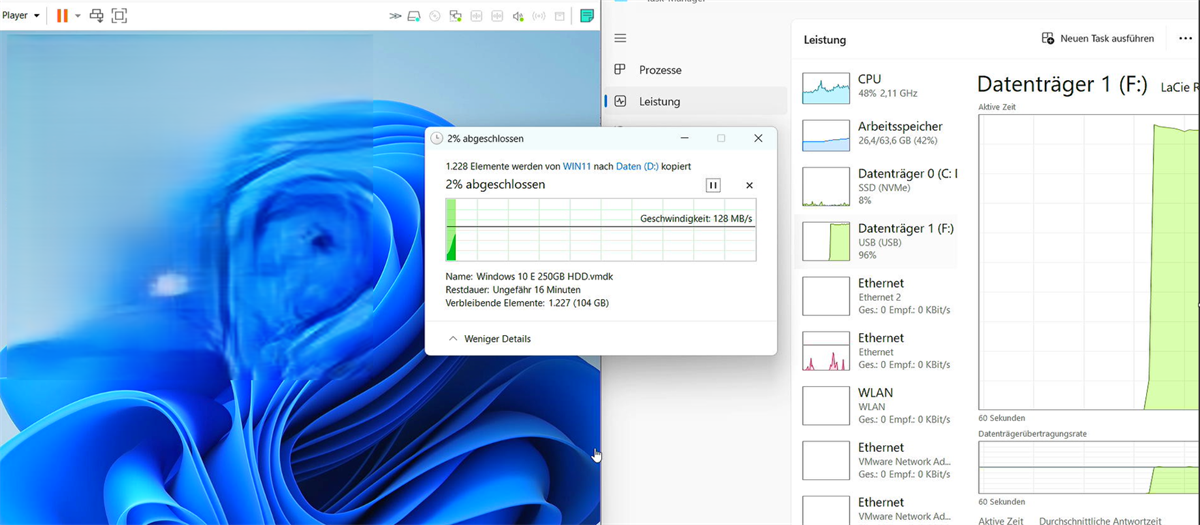Click the CD/DVD drive device icon
Viewport: 1200px width, 525px height.
434,16
